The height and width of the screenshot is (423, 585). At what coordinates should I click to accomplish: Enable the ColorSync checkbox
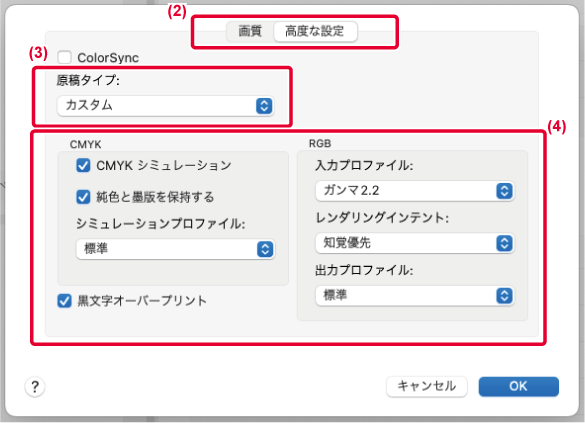[65, 57]
